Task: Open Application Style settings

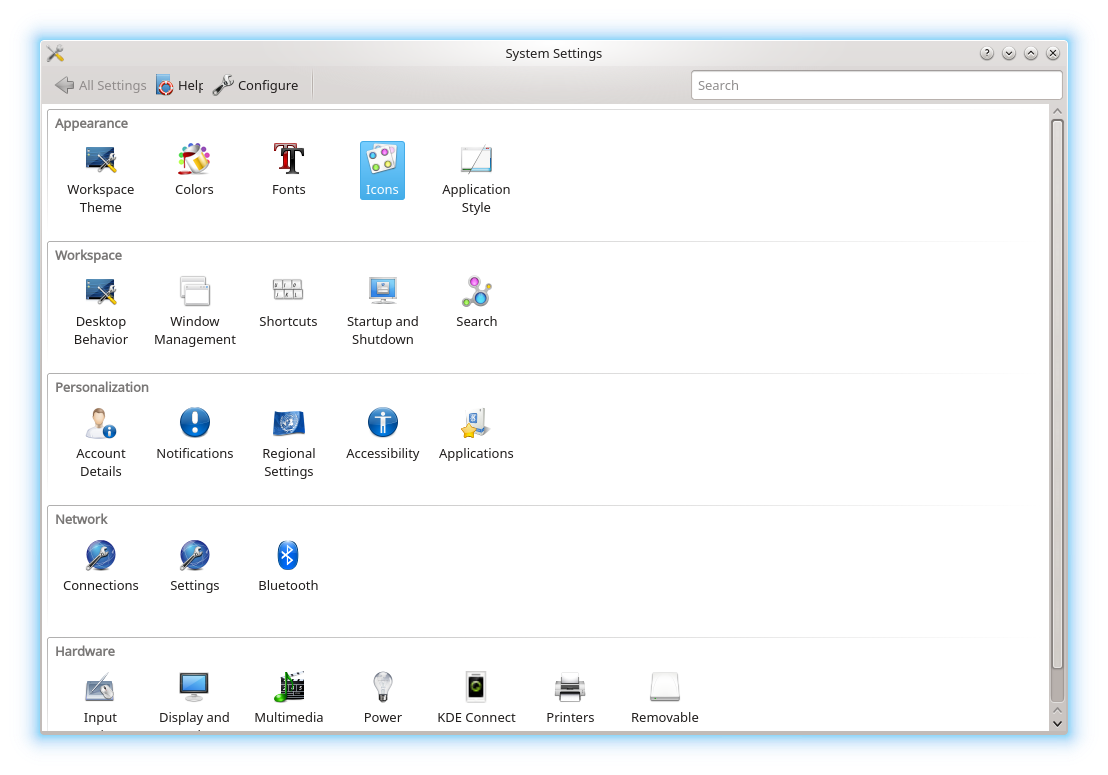Action: point(476,170)
